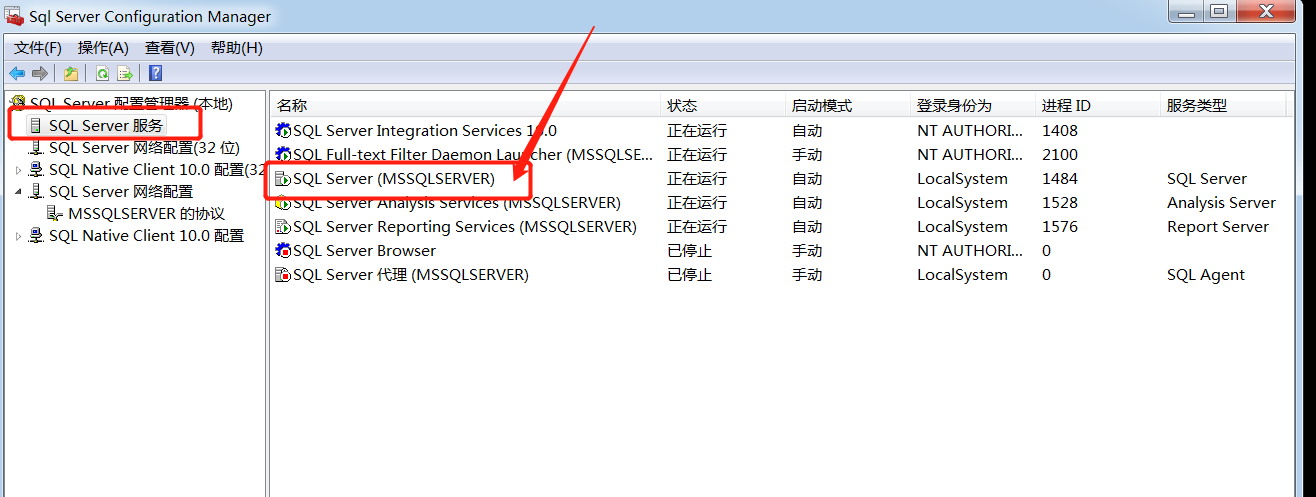Click the SQL Server Reporting Services icon
Image resolution: width=1316 pixels, height=497 pixels.
(284, 227)
